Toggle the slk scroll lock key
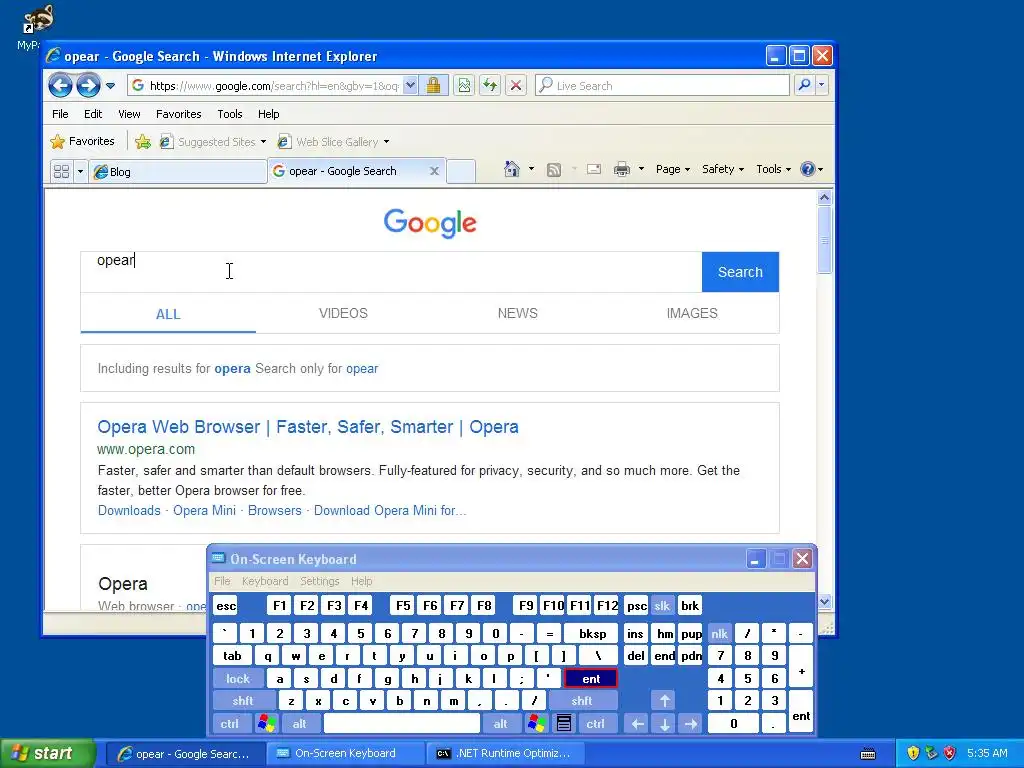The height and width of the screenshot is (768, 1024). 662,605
